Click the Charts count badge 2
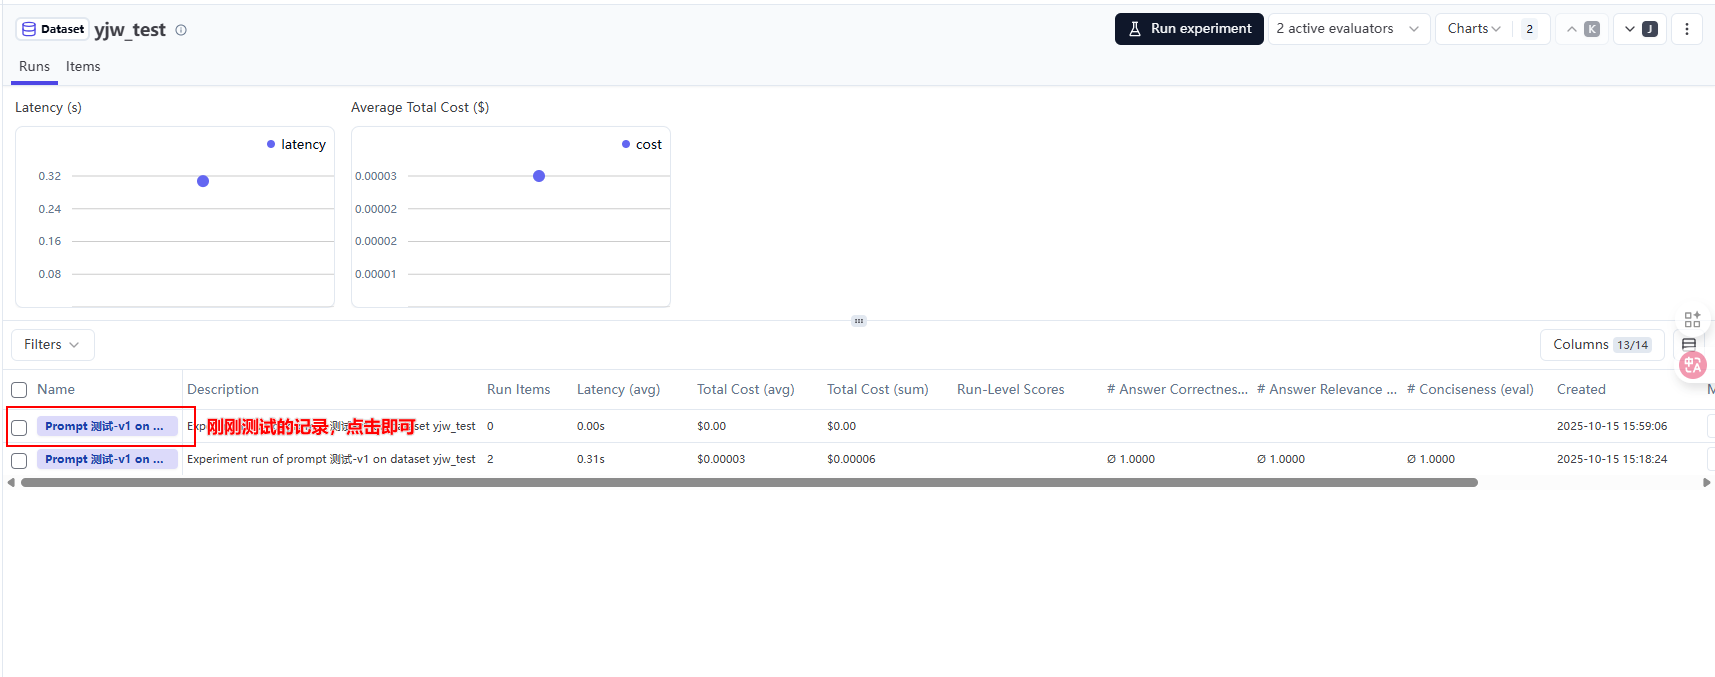This screenshot has width=1715, height=677. 1529,29
